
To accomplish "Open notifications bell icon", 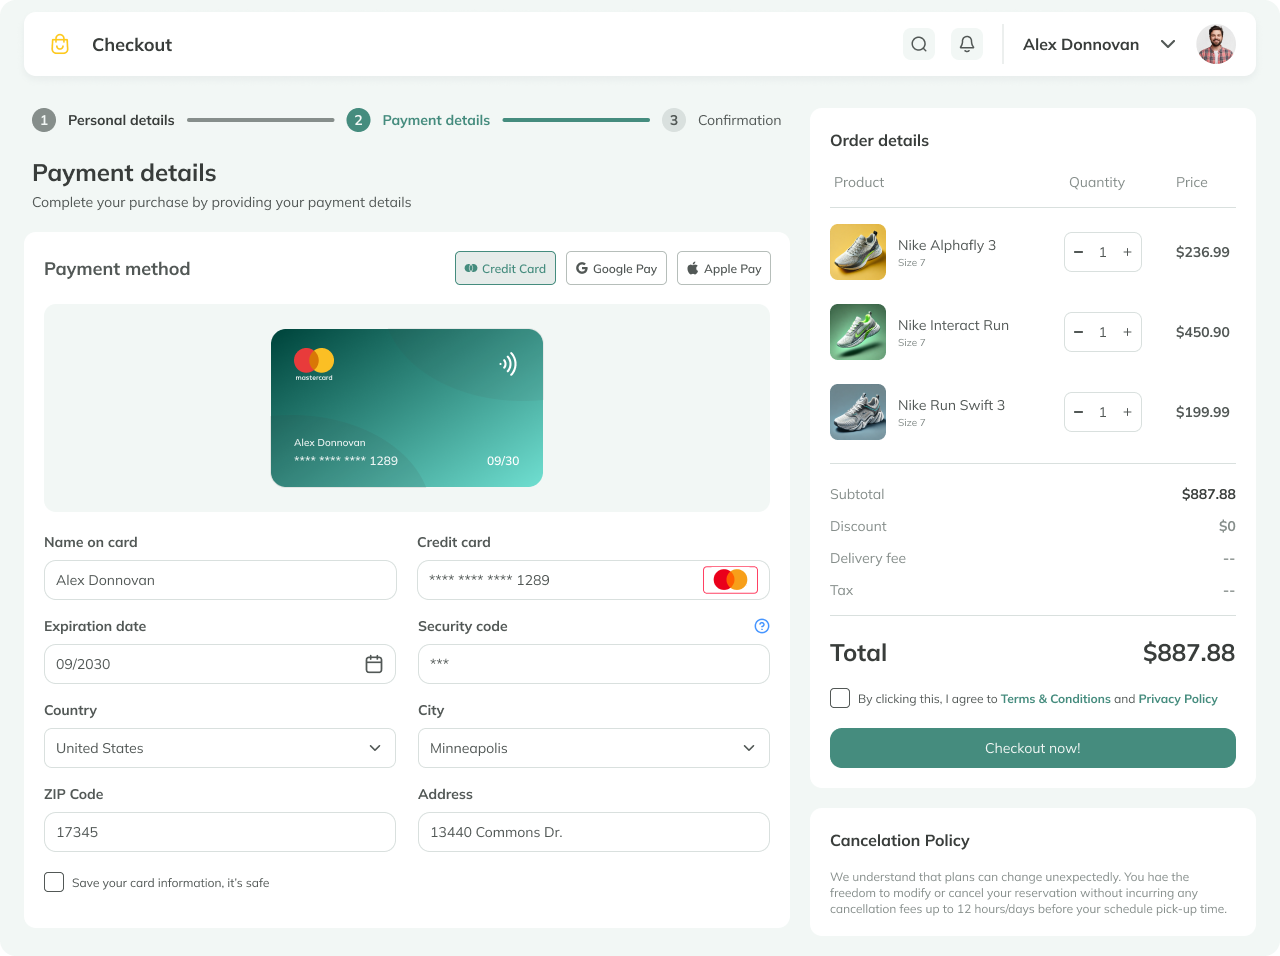I will pyautogui.click(x=967, y=44).
